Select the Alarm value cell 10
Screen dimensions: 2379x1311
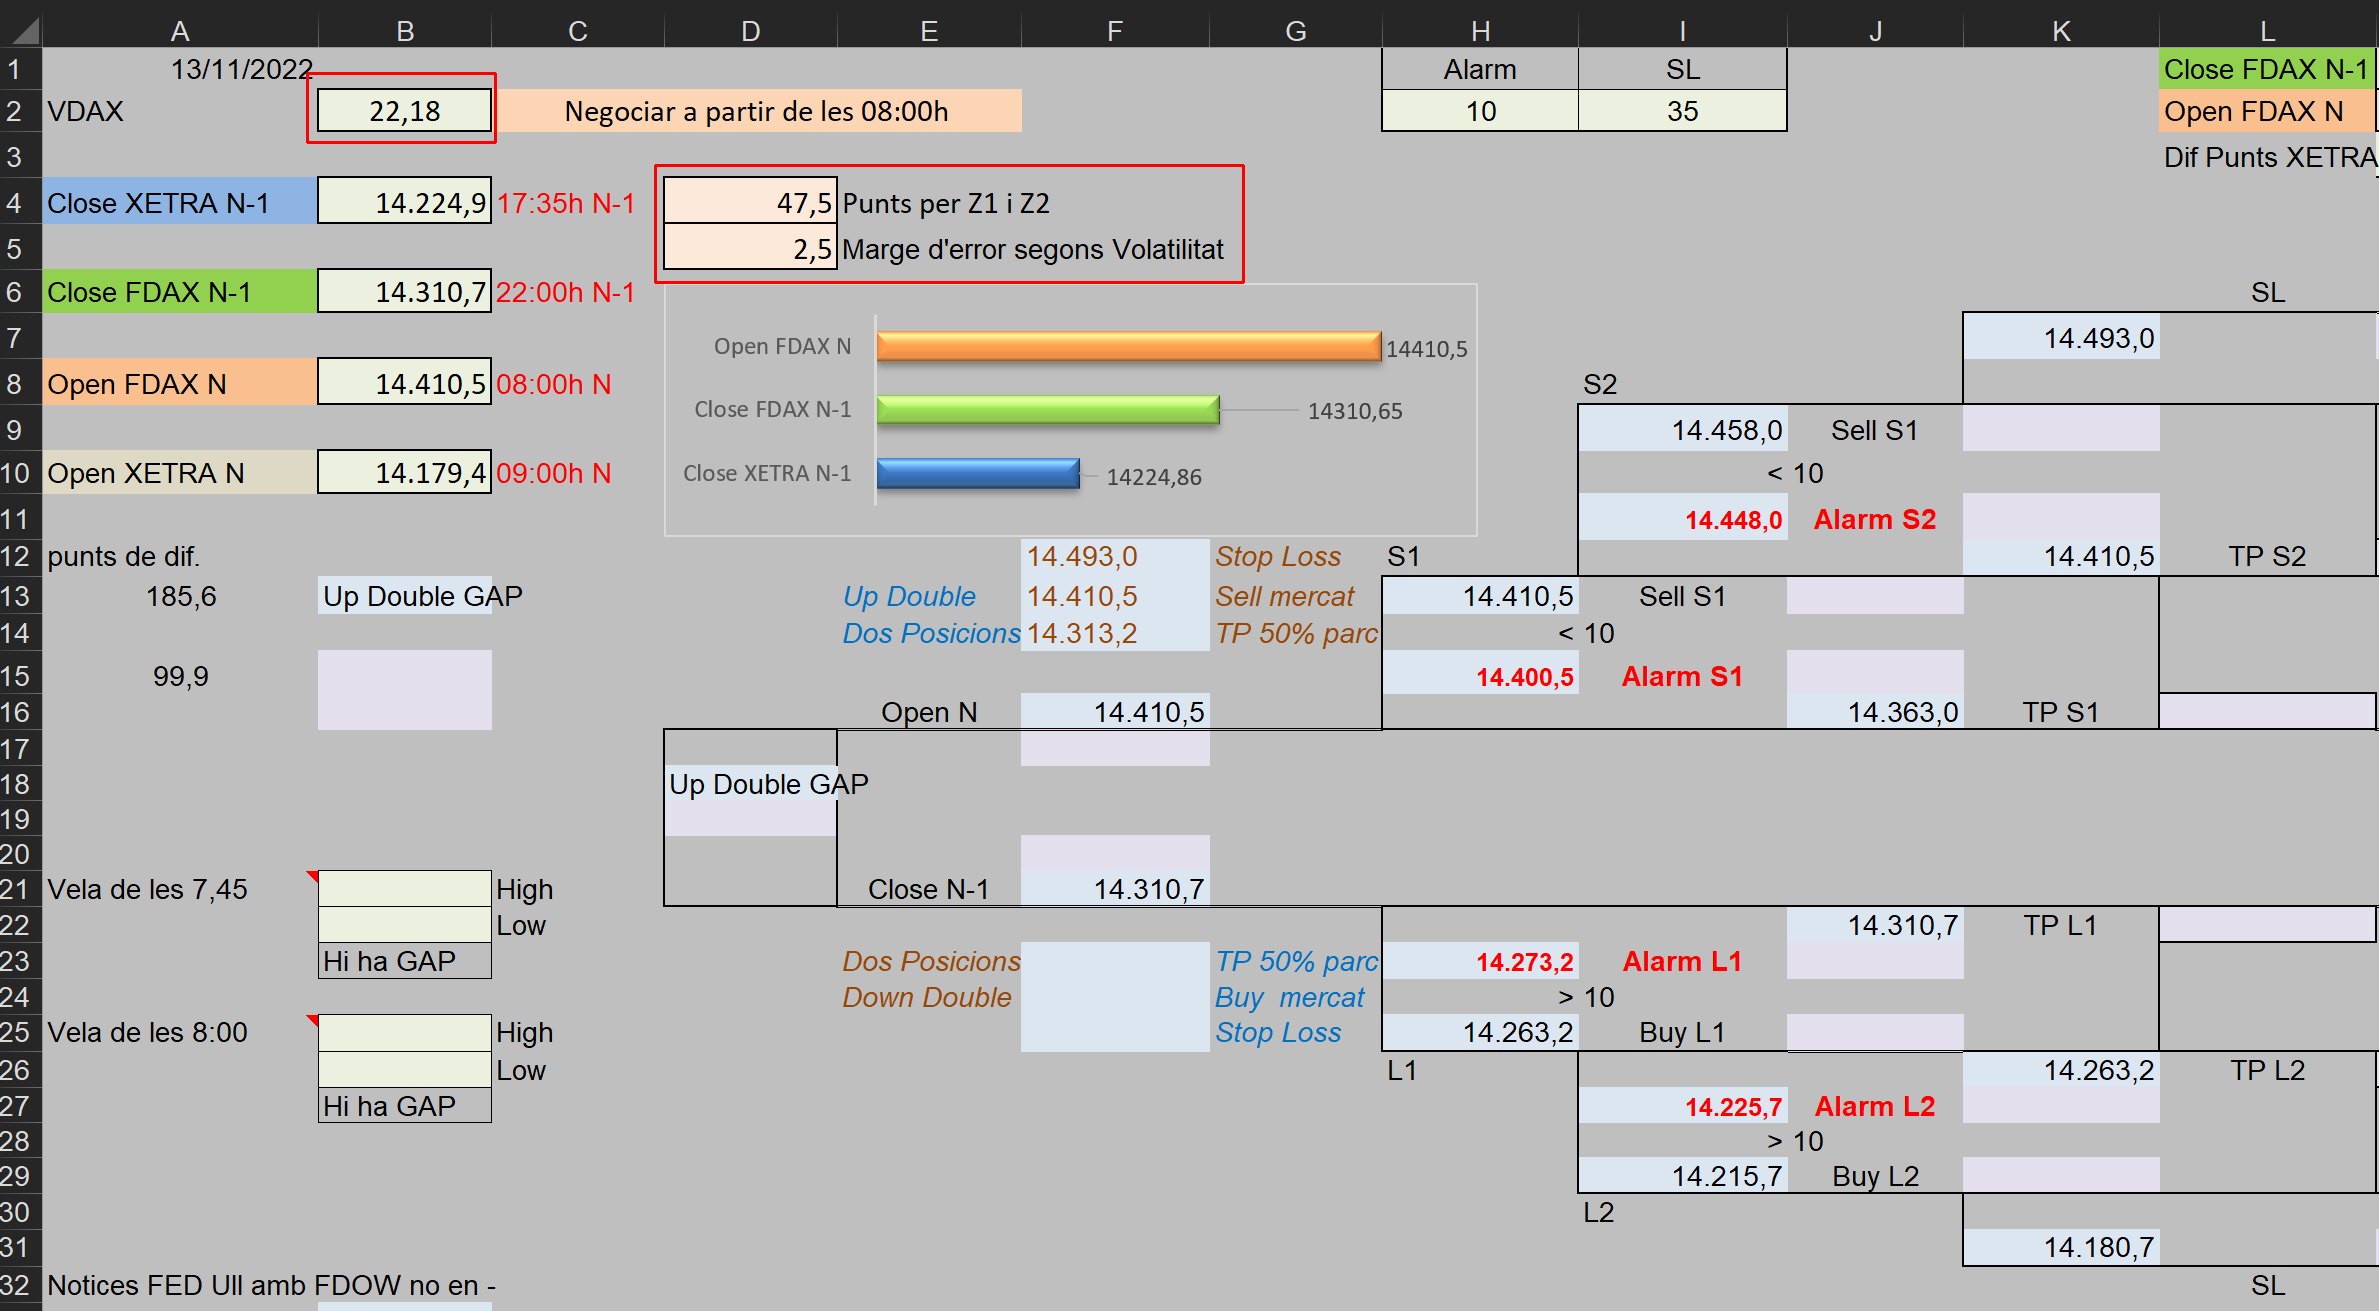click(1480, 111)
